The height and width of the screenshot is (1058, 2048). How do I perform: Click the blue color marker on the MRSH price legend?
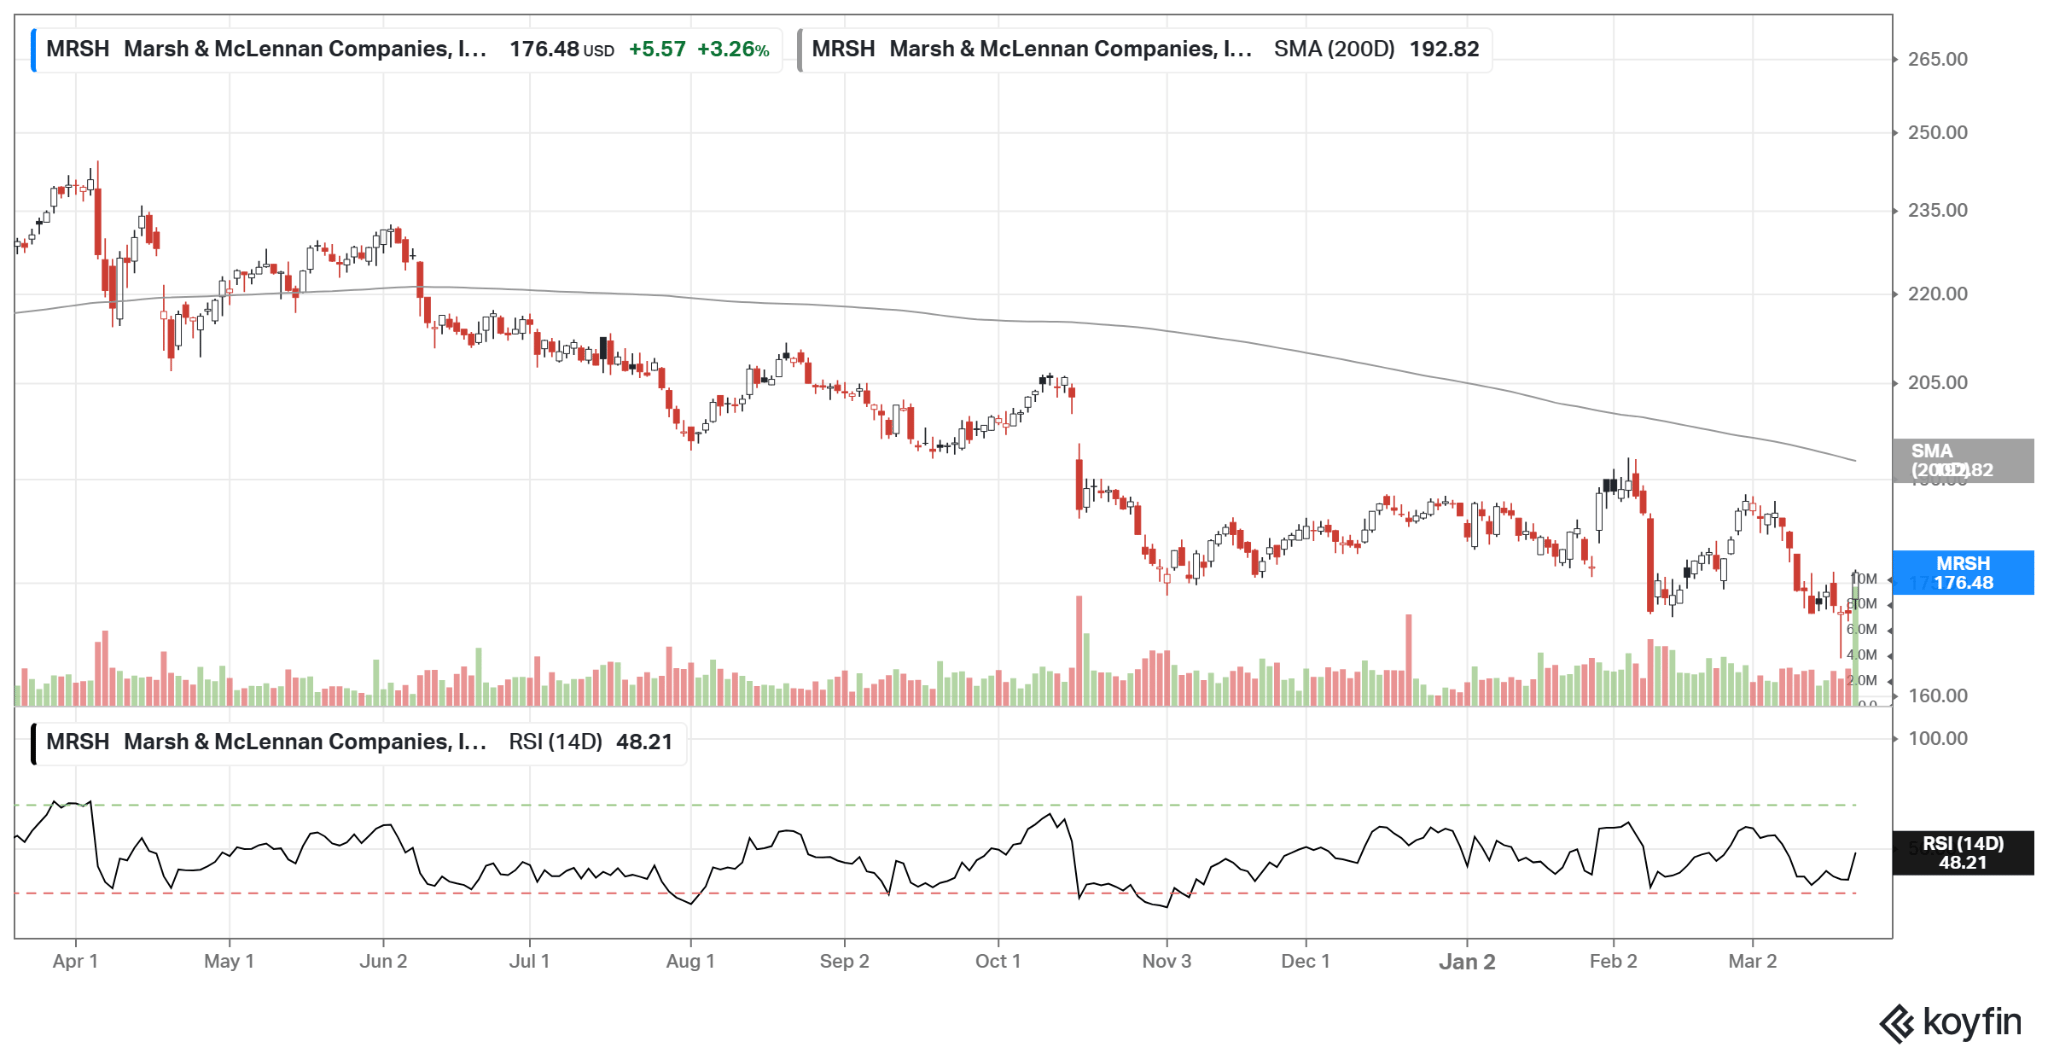(x=34, y=50)
